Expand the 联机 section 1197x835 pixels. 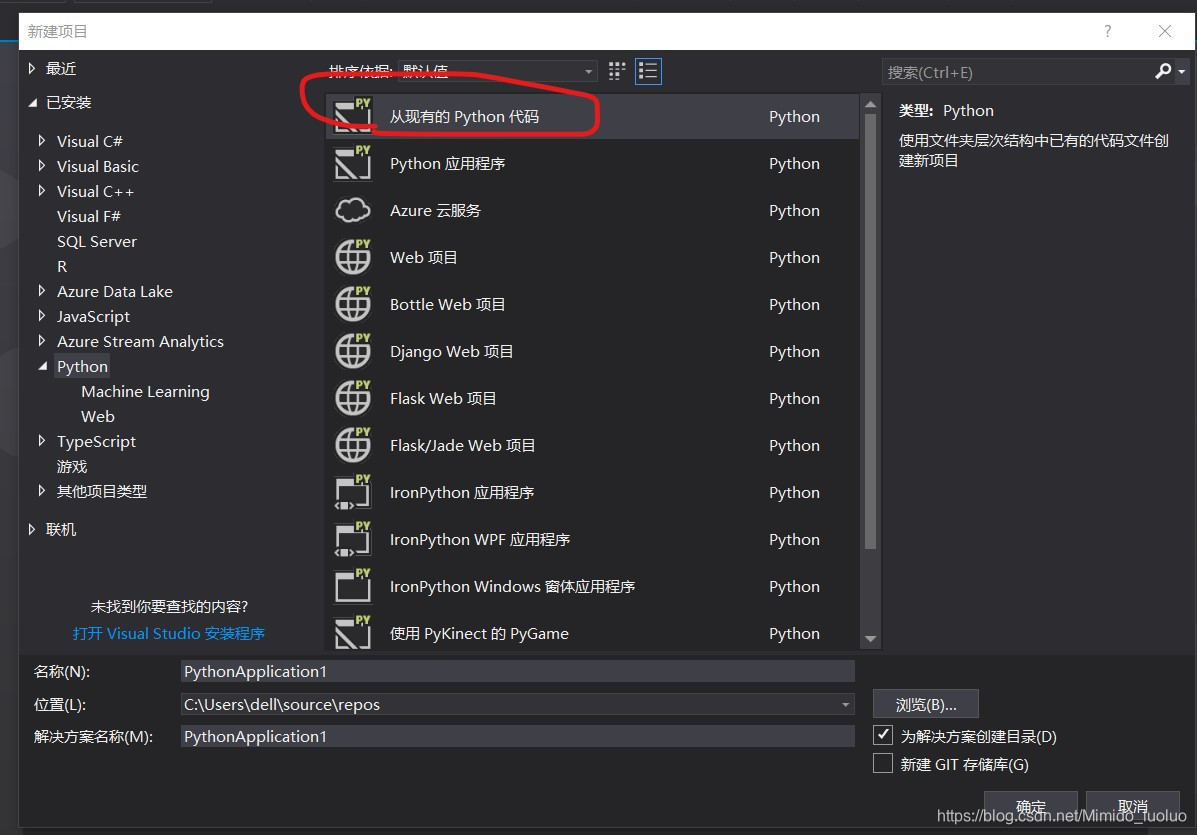[x=31, y=529]
